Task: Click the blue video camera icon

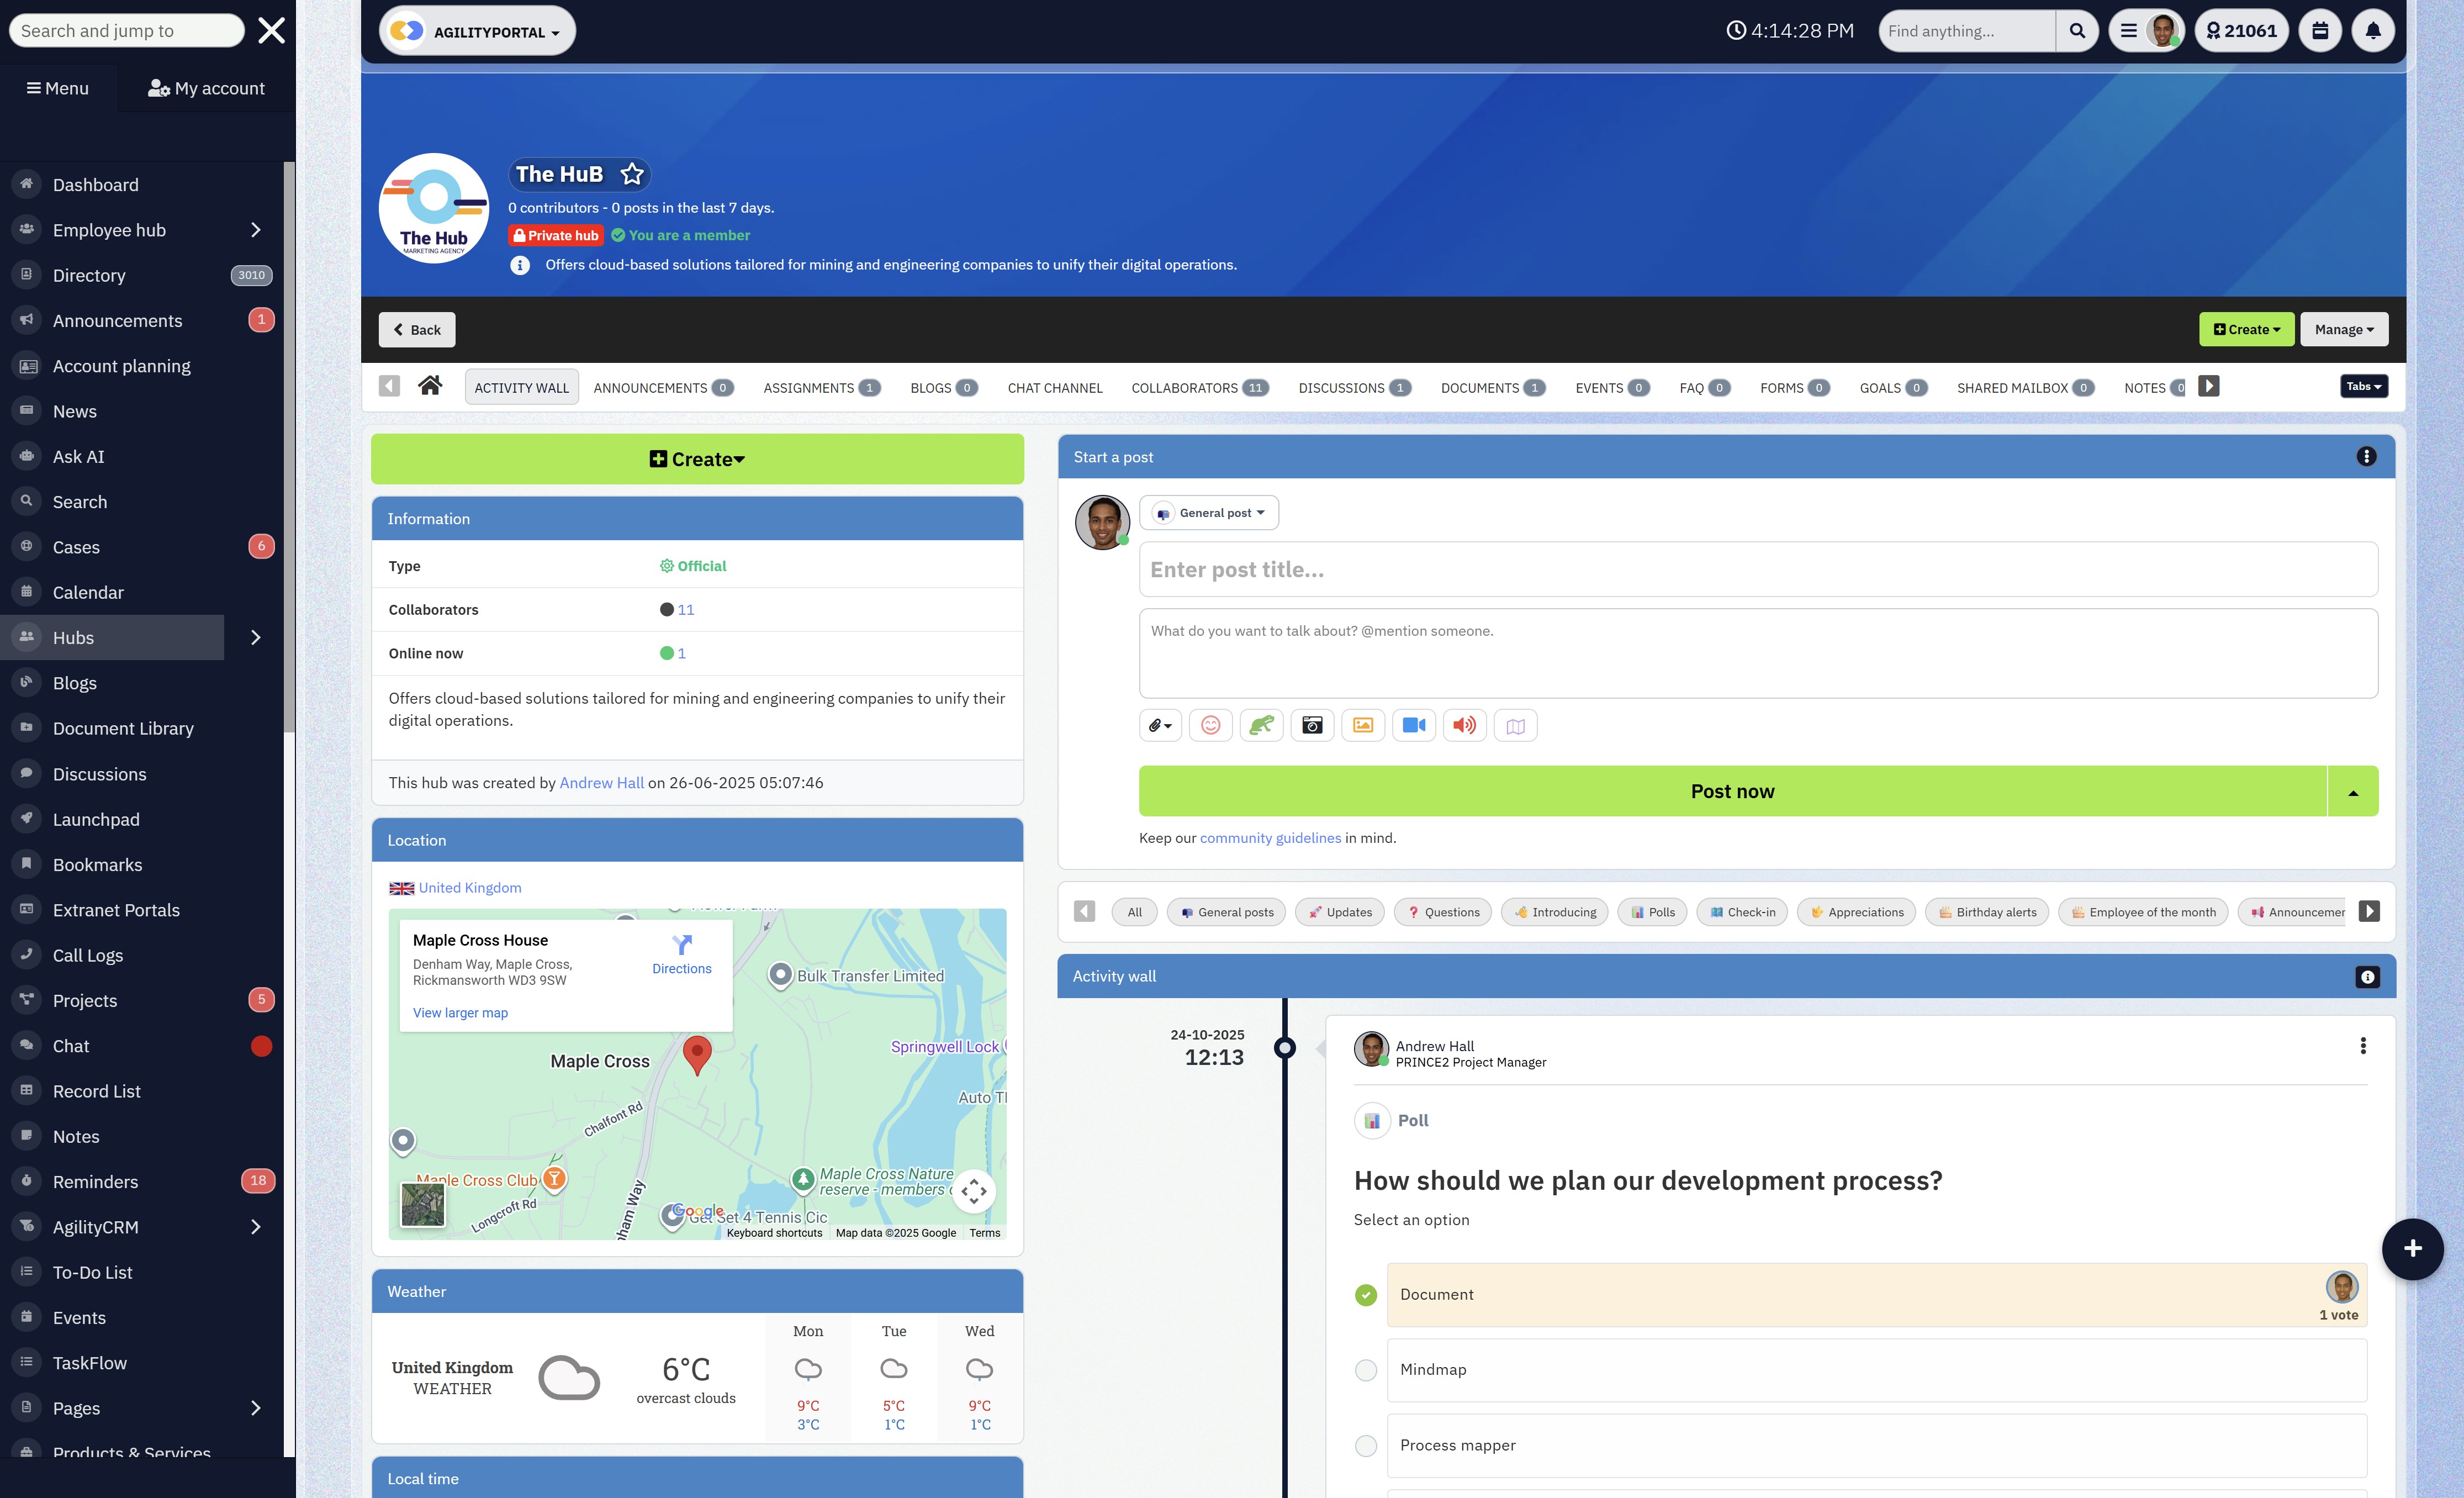Action: pos(1413,725)
